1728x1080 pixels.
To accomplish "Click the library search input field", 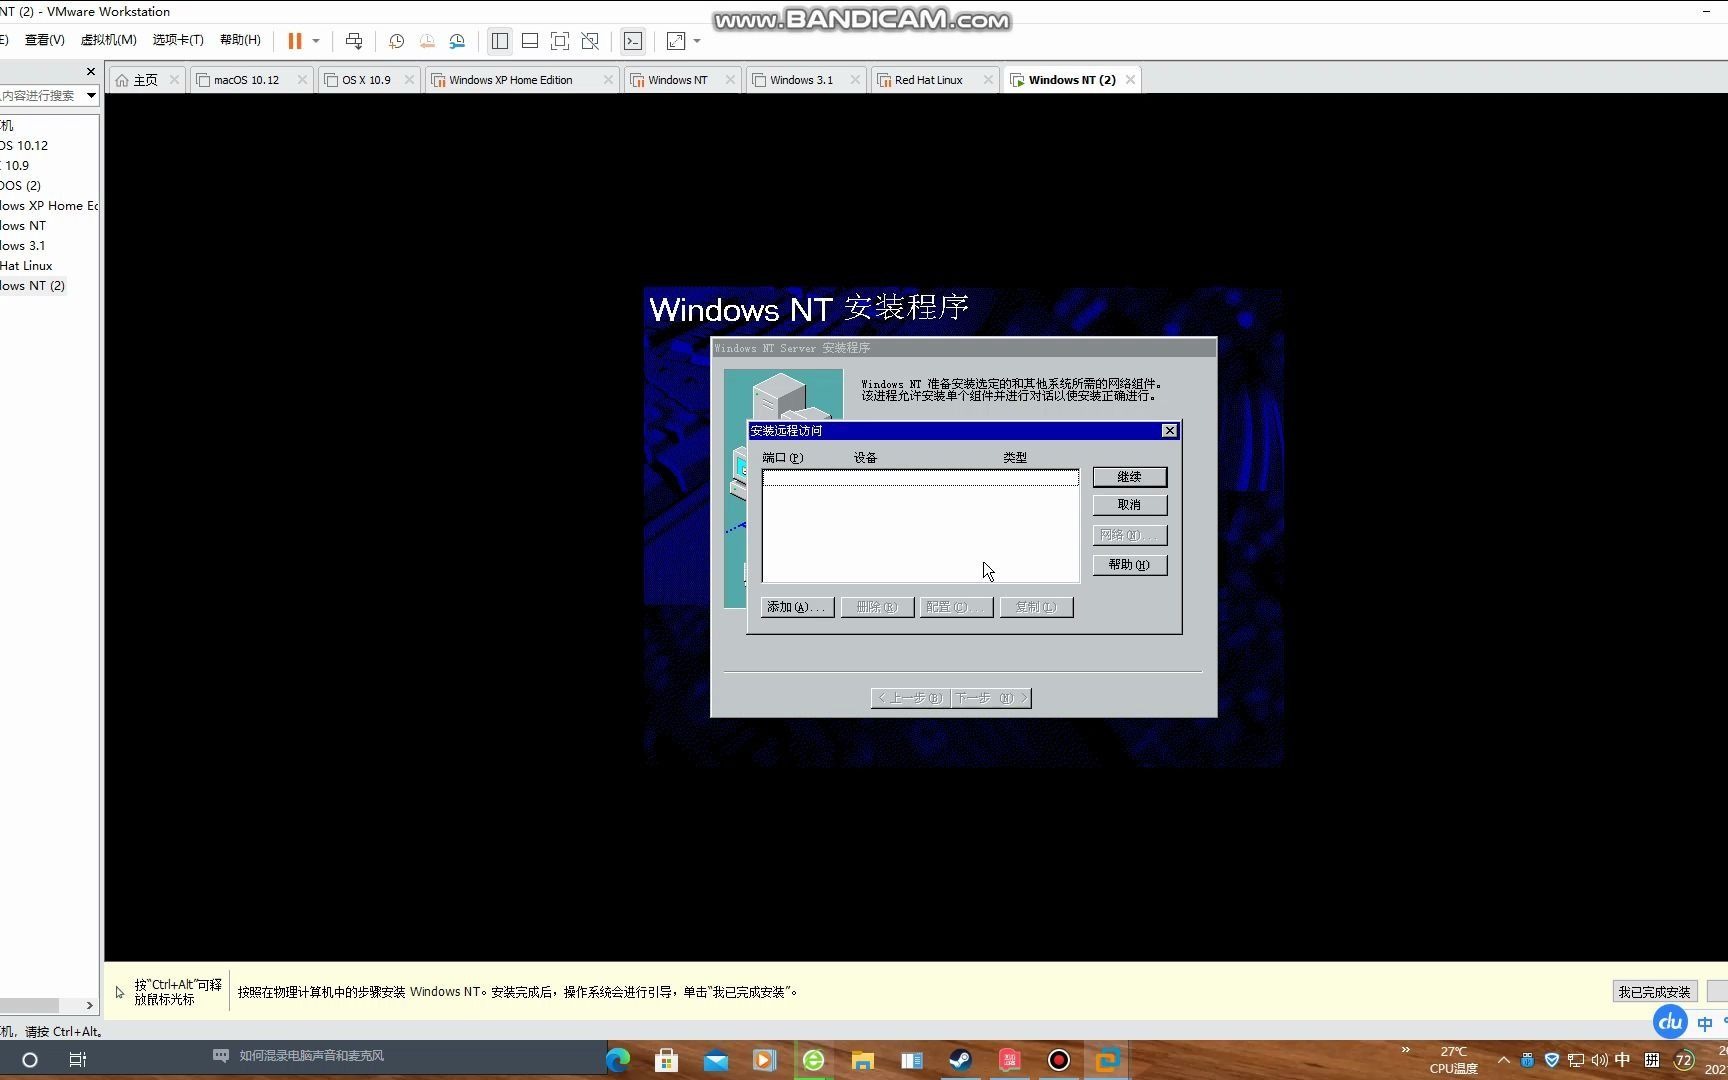I will 41,96.
